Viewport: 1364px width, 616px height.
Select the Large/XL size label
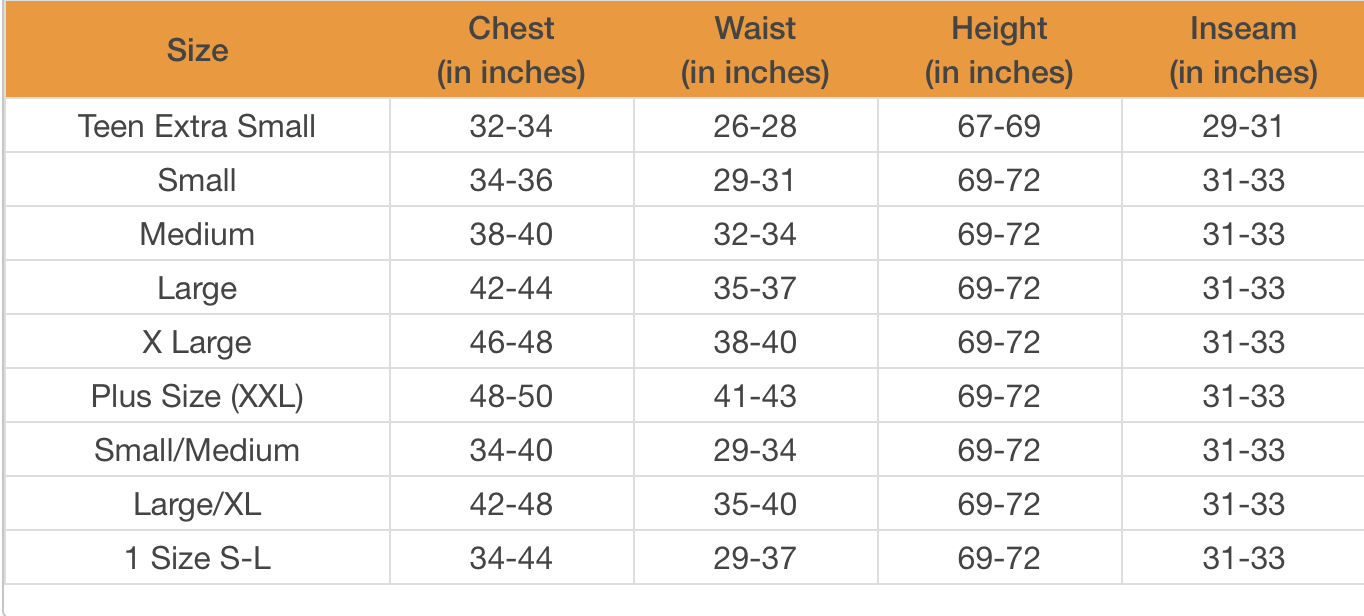[x=197, y=504]
